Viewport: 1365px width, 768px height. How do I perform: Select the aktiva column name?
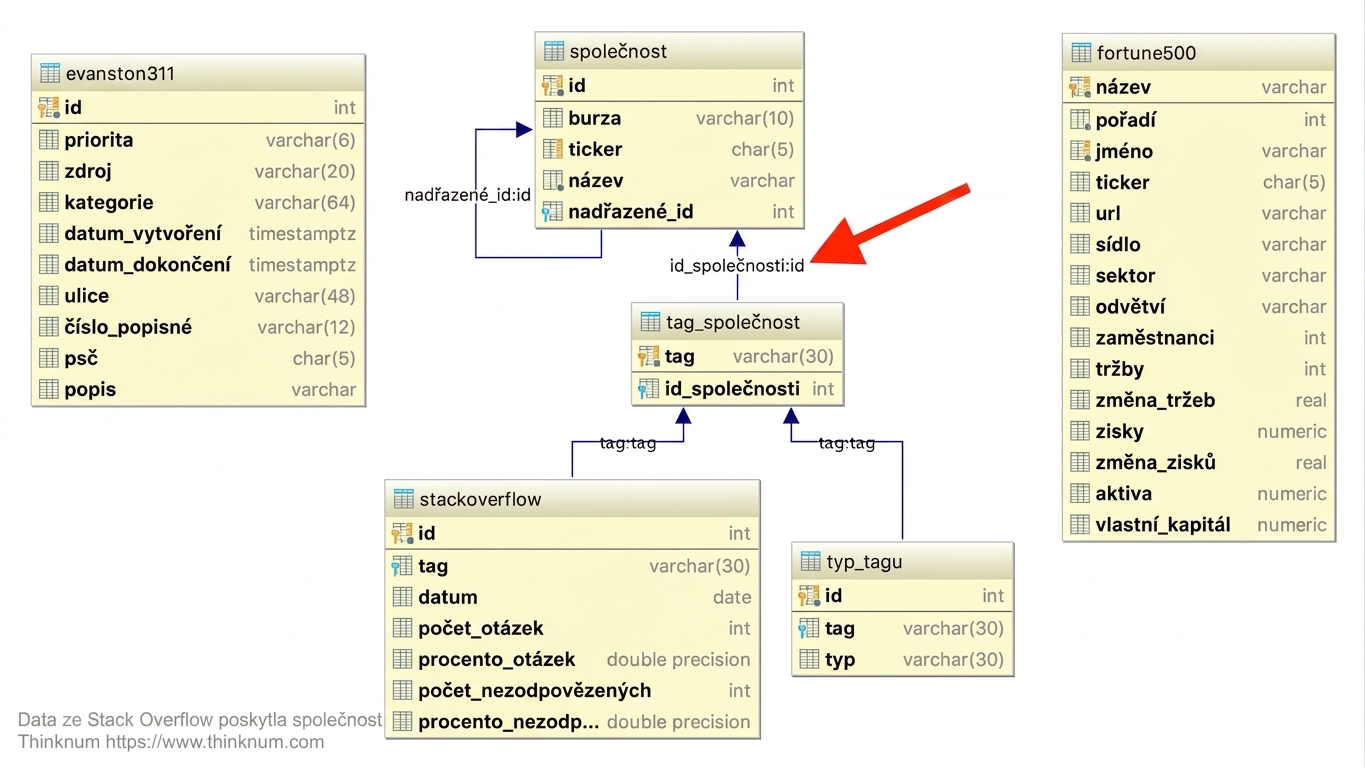(1123, 493)
